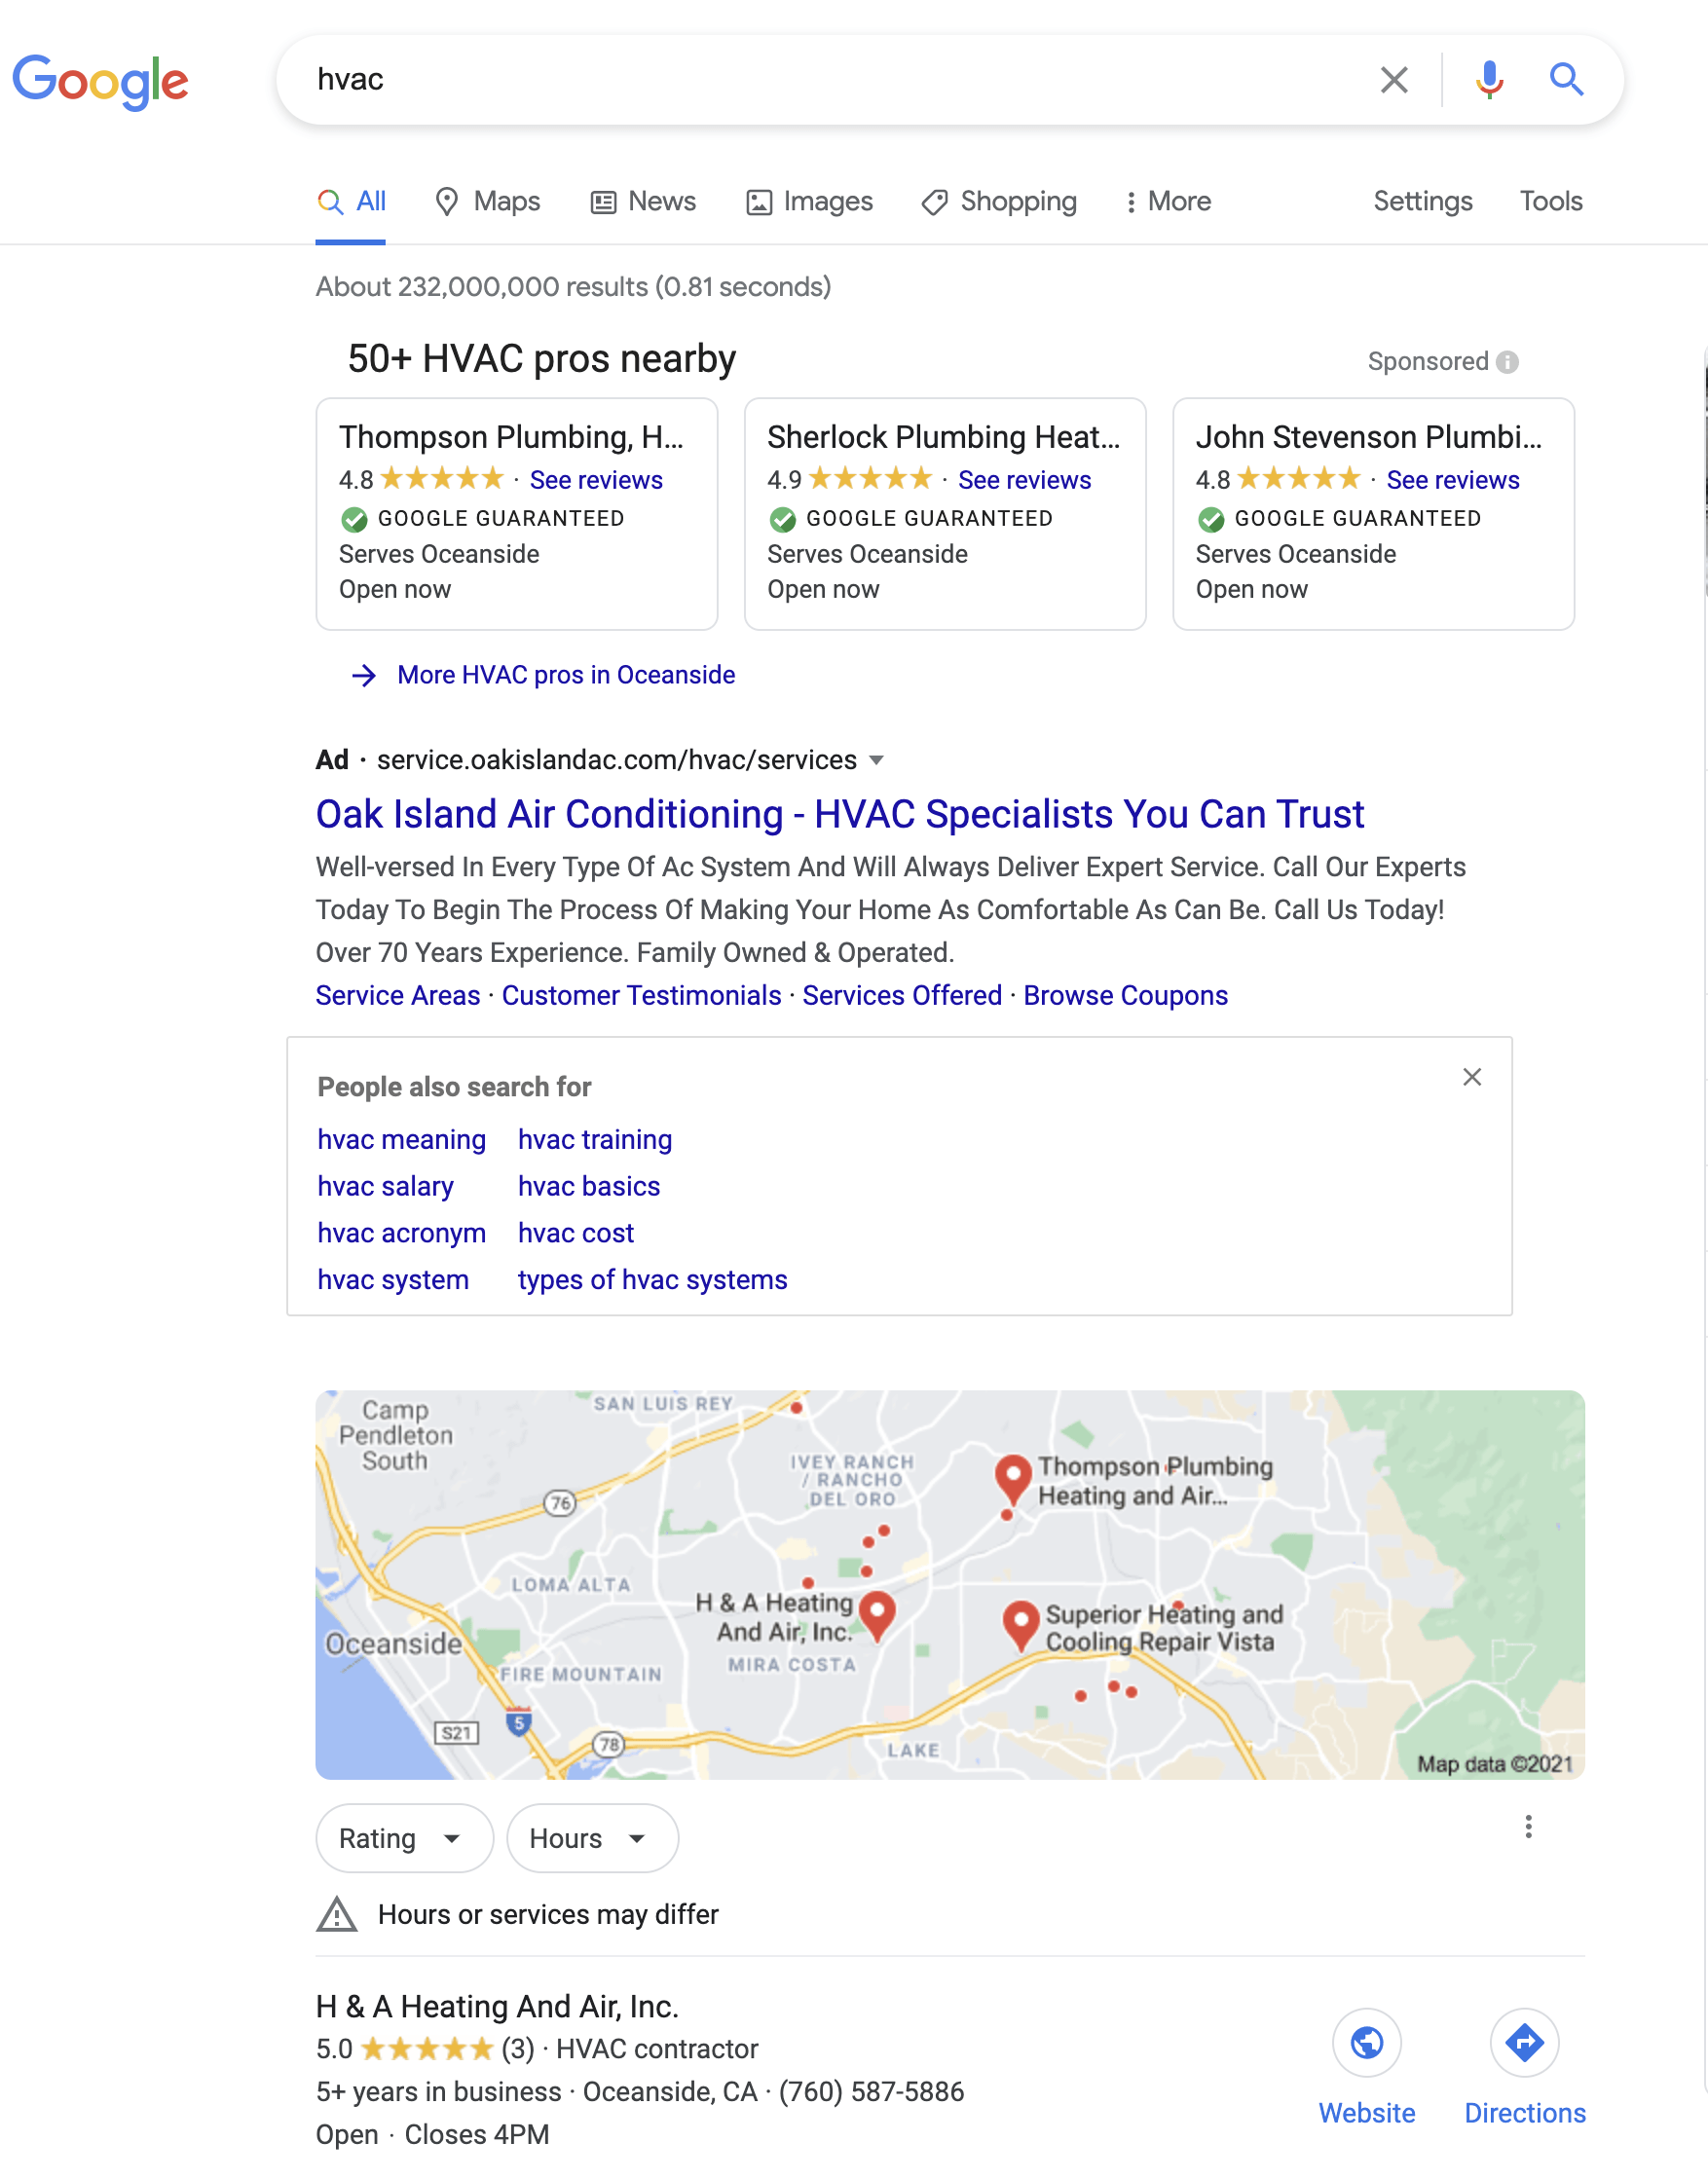Search for hvac acronym
The height and width of the screenshot is (2179, 1708).
[402, 1234]
